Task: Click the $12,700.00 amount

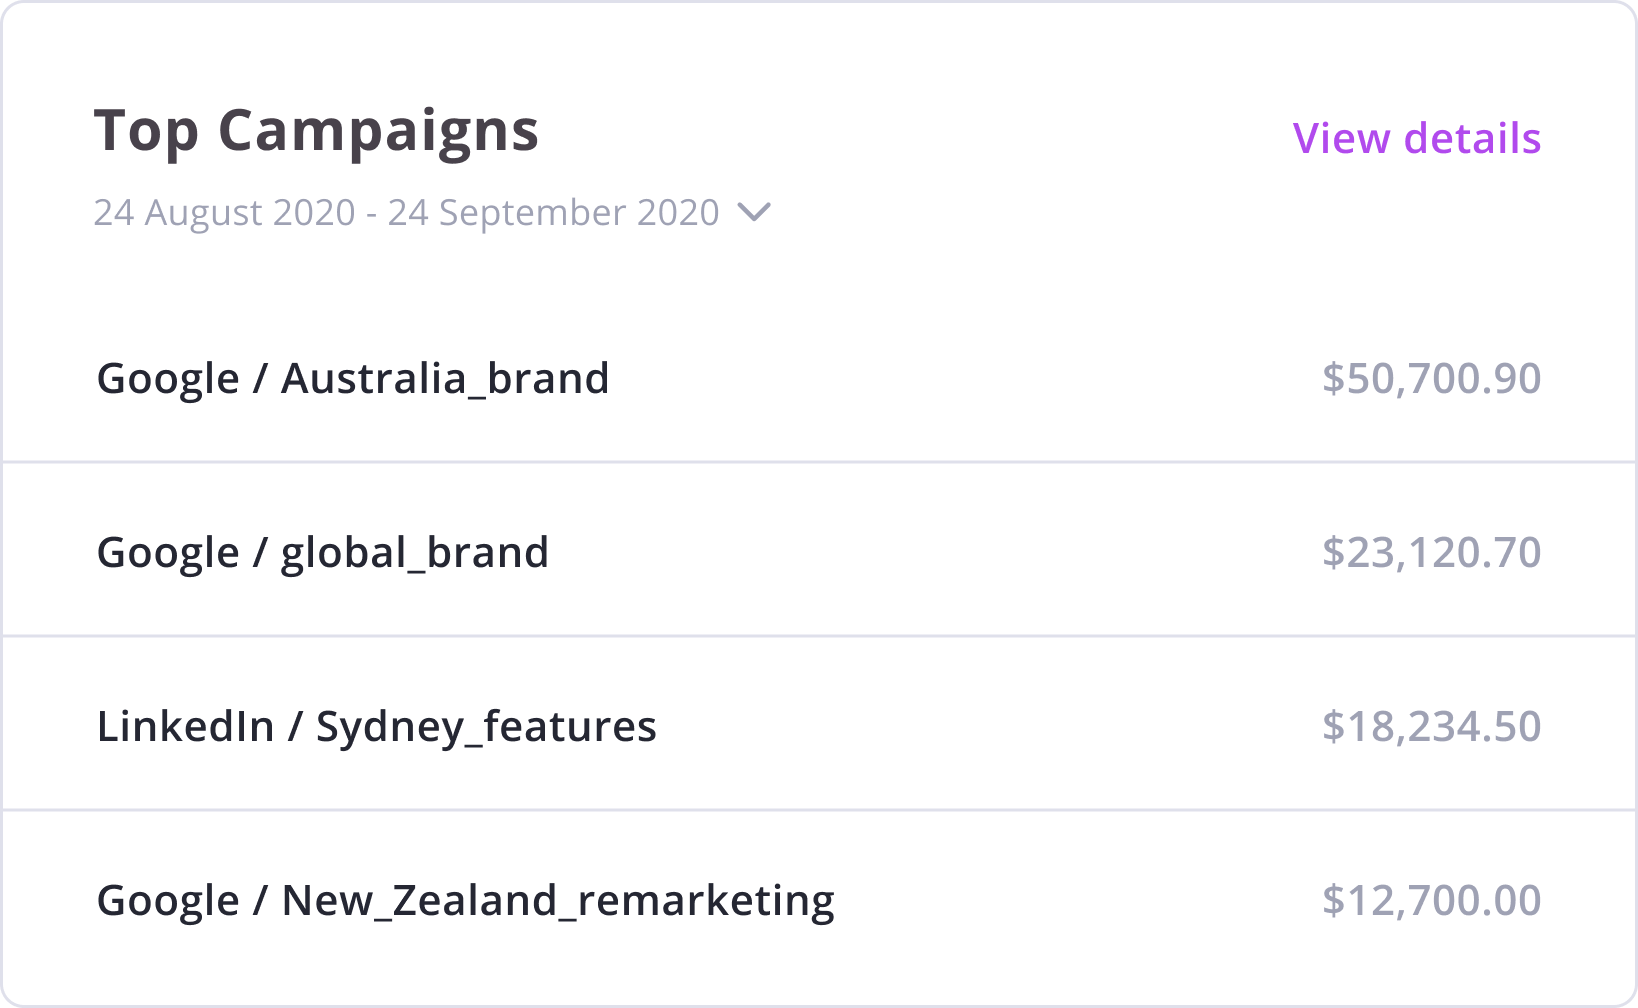Action: tap(1431, 901)
